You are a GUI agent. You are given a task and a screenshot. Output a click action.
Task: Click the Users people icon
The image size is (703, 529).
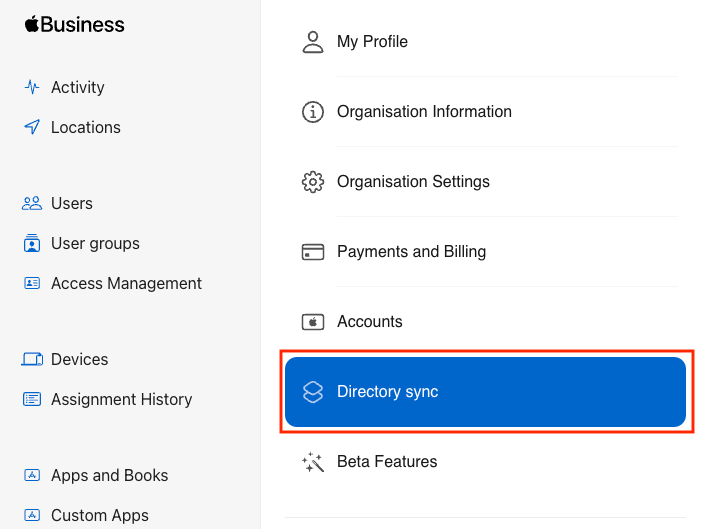tap(32, 203)
